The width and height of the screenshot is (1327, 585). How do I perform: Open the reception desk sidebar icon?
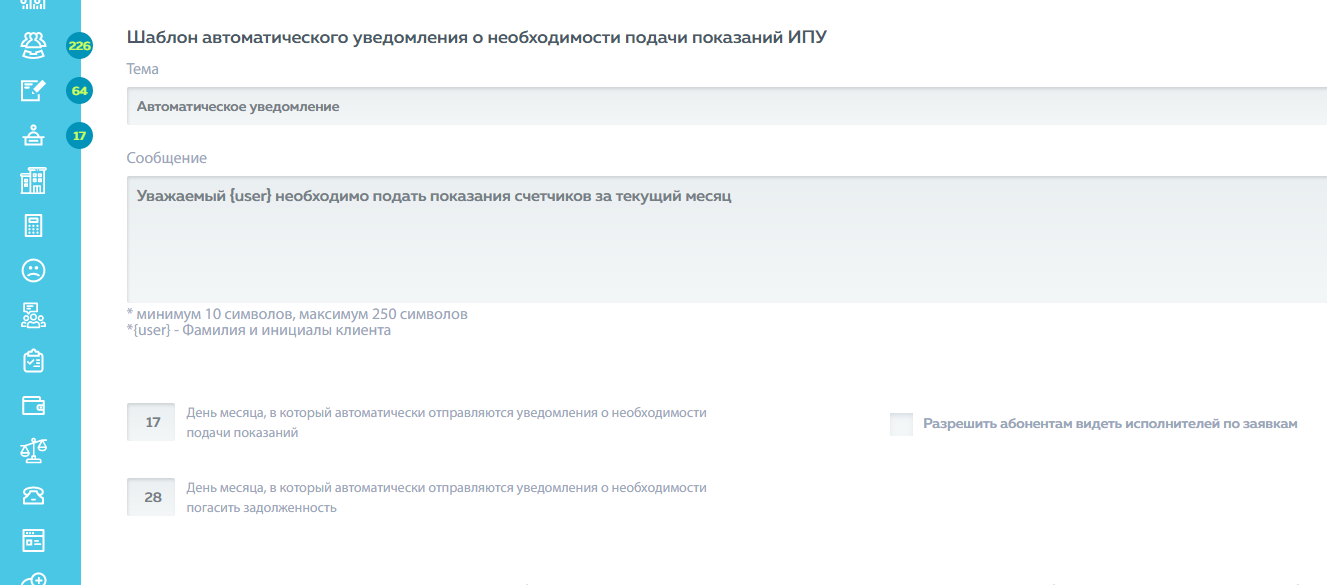click(x=34, y=135)
